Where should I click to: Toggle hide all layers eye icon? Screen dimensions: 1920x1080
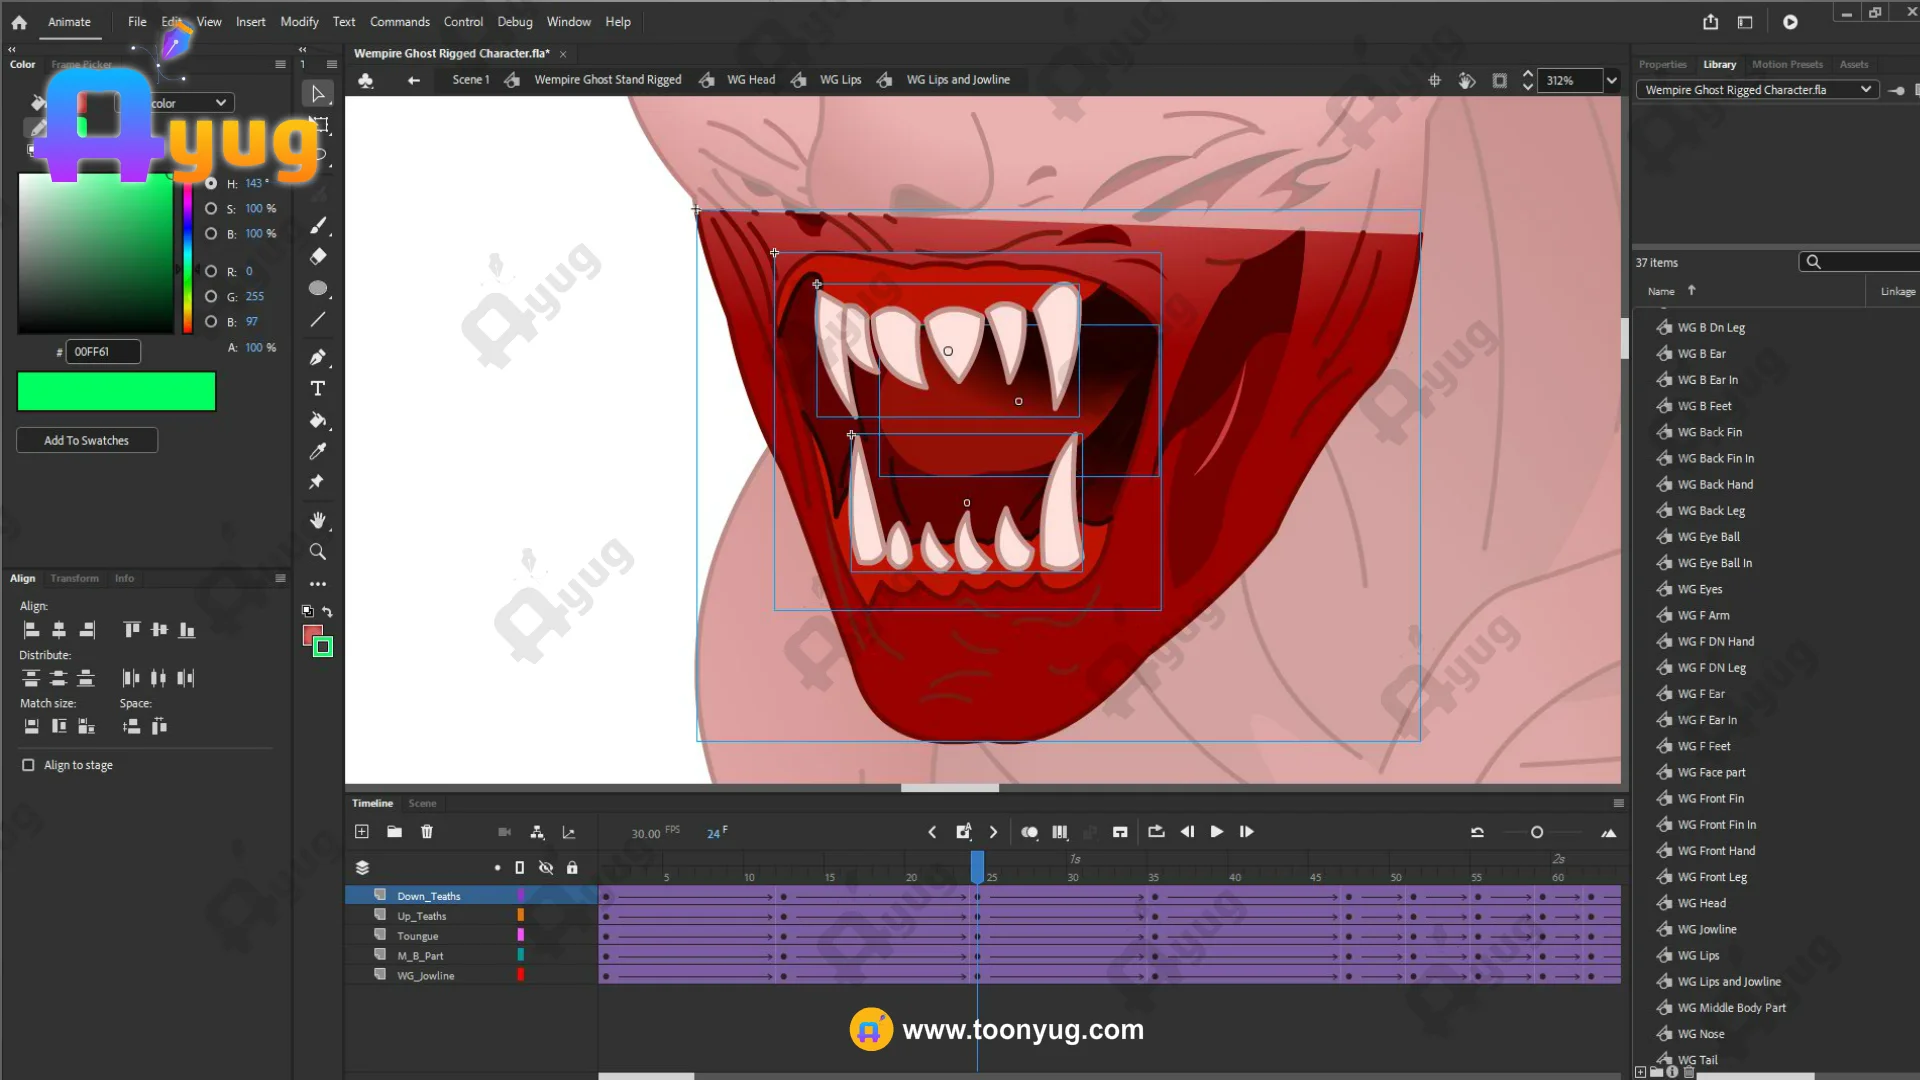[x=546, y=868]
